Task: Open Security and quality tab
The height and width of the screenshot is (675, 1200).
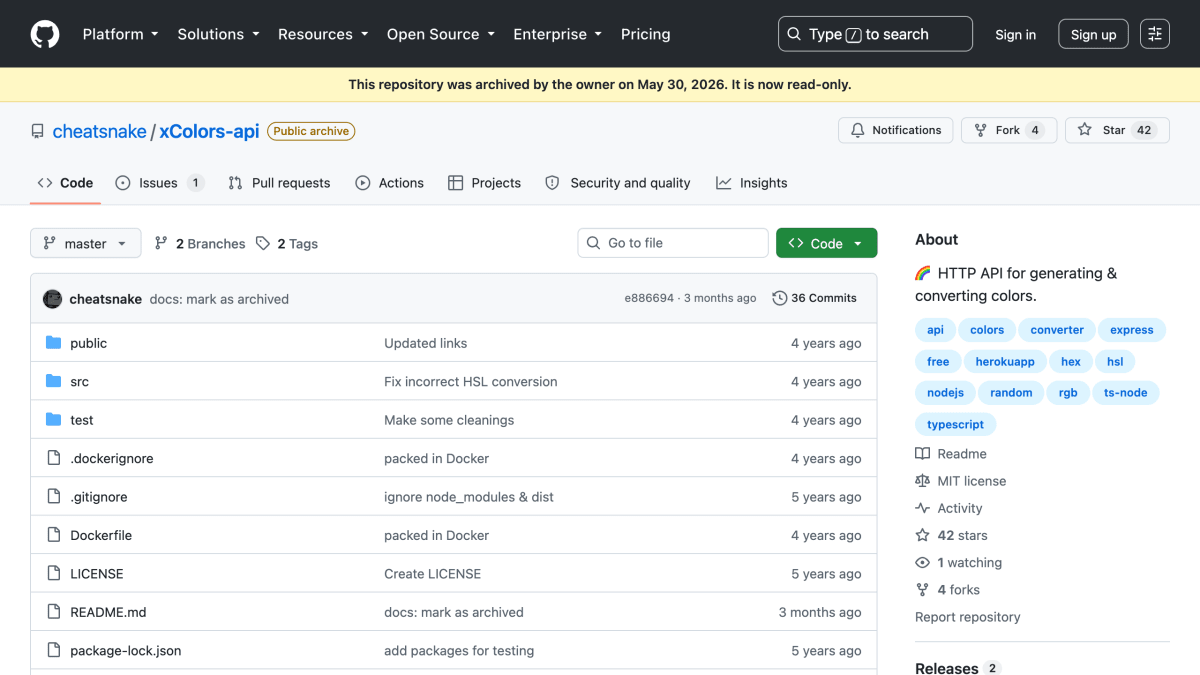Action: (618, 183)
